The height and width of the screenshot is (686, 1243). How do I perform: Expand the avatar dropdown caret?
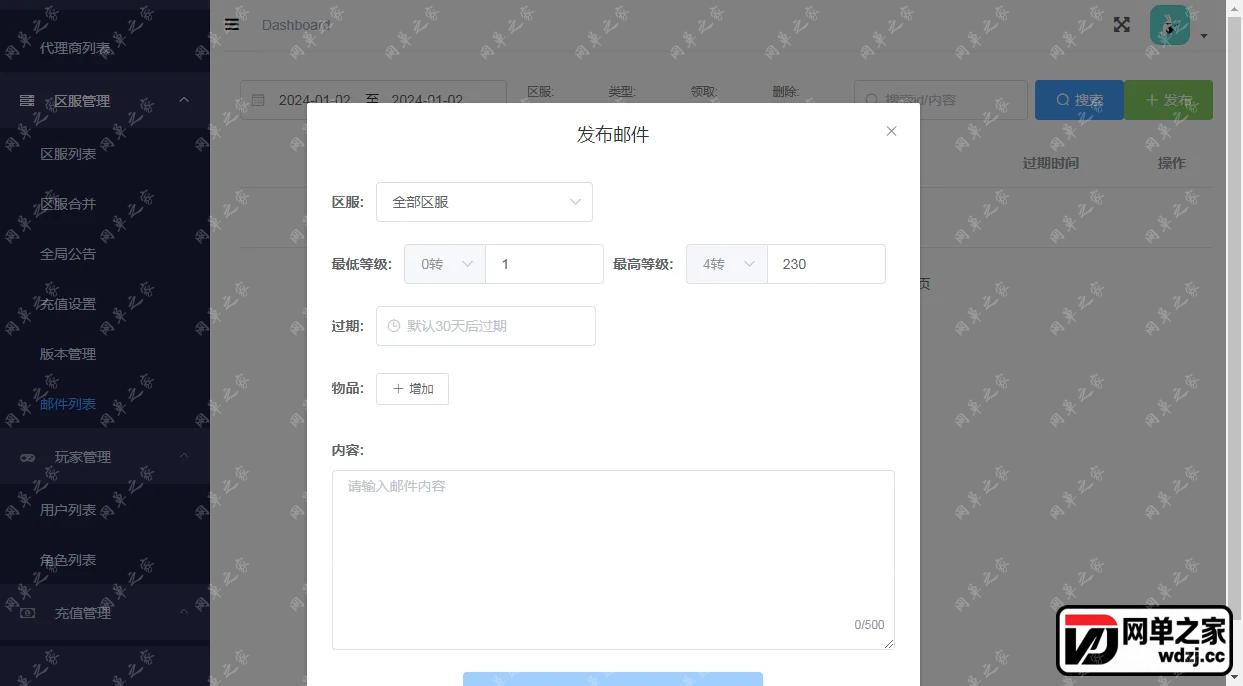[x=1204, y=36]
